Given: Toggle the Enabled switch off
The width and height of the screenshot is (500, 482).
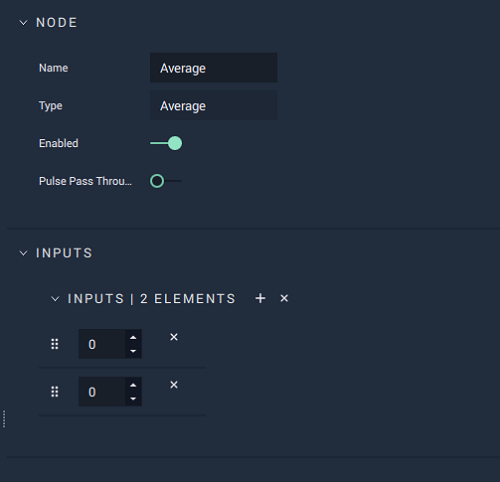Looking at the screenshot, I should pyautogui.click(x=166, y=143).
